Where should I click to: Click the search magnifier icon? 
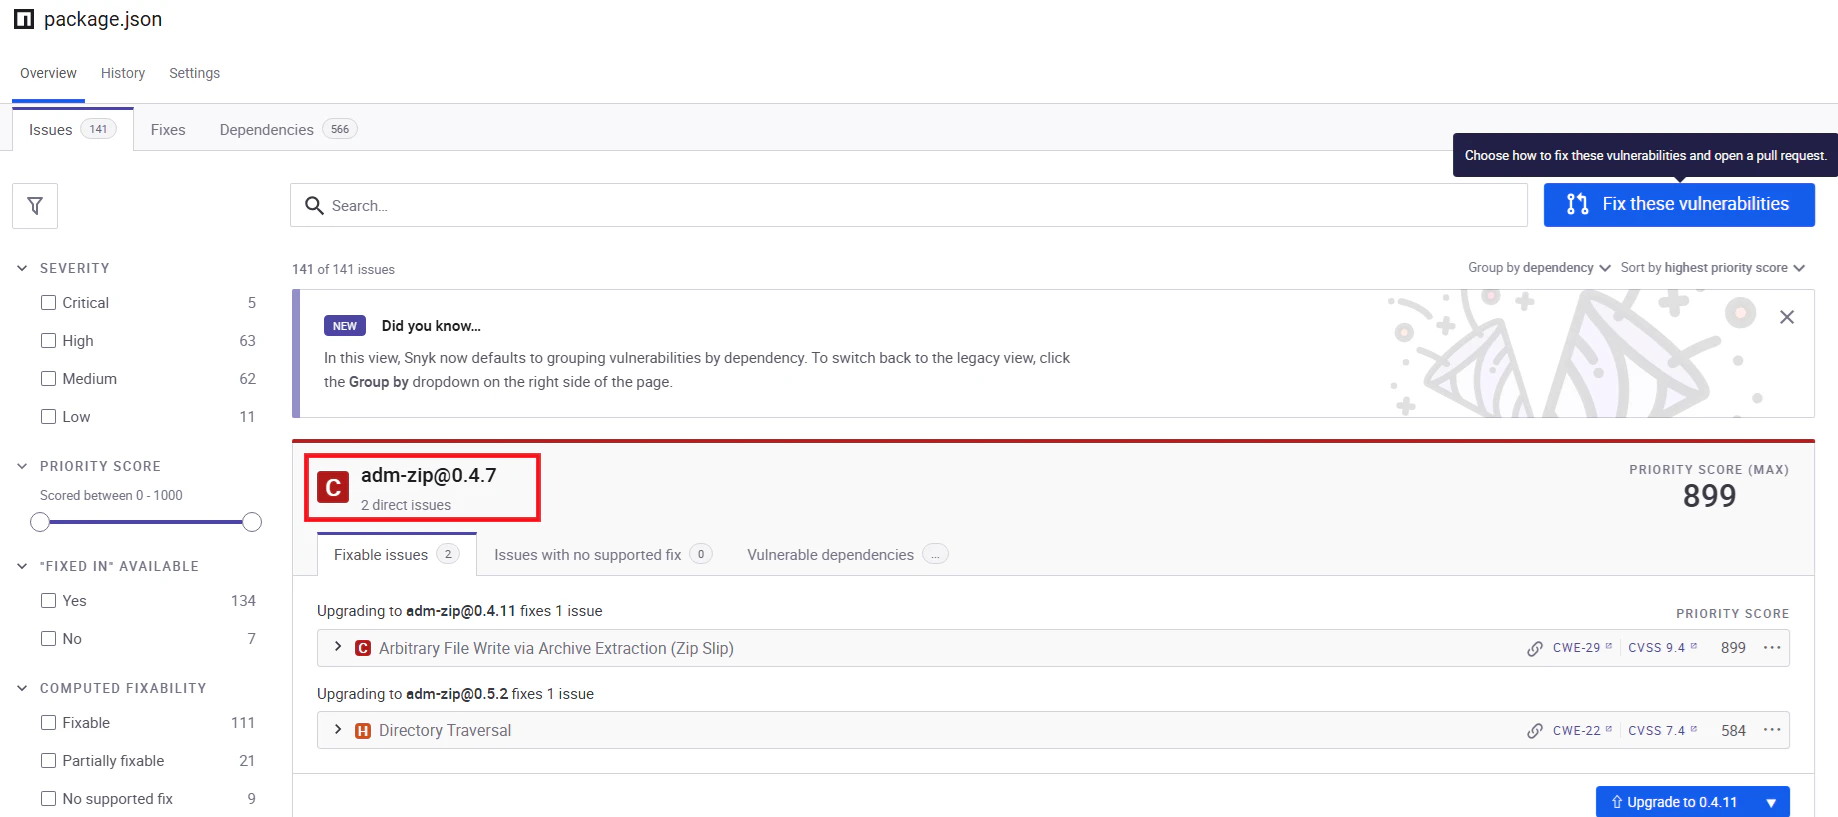click(314, 205)
